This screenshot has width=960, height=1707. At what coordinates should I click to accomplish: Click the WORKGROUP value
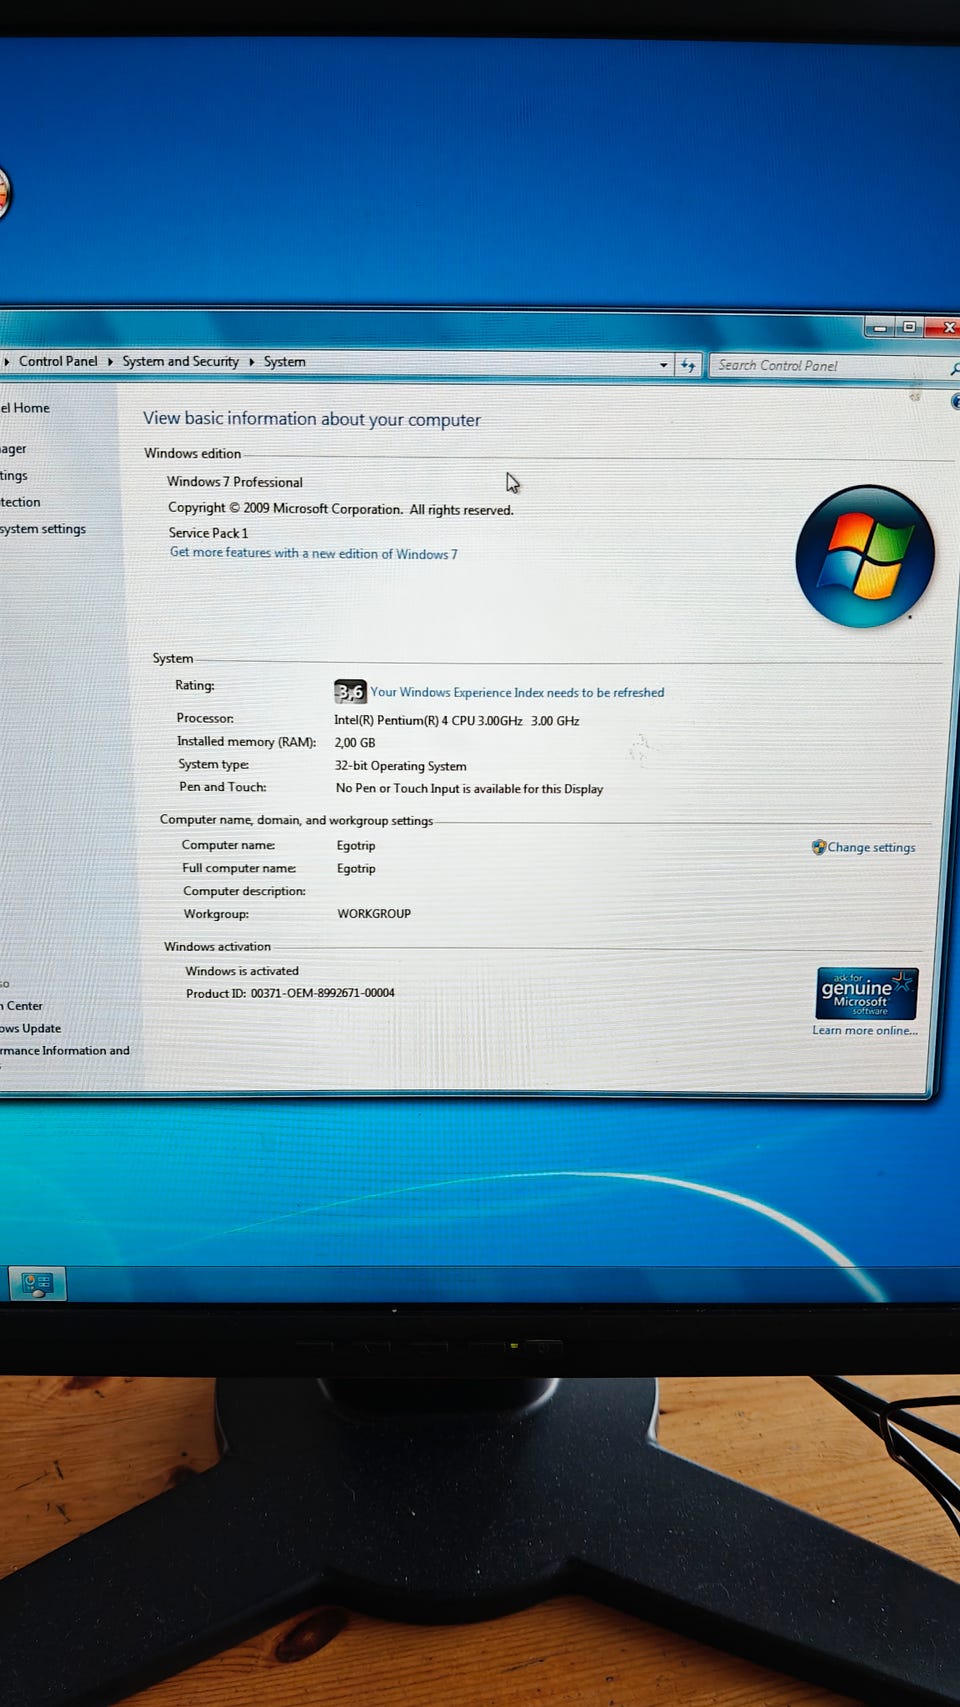tap(374, 914)
